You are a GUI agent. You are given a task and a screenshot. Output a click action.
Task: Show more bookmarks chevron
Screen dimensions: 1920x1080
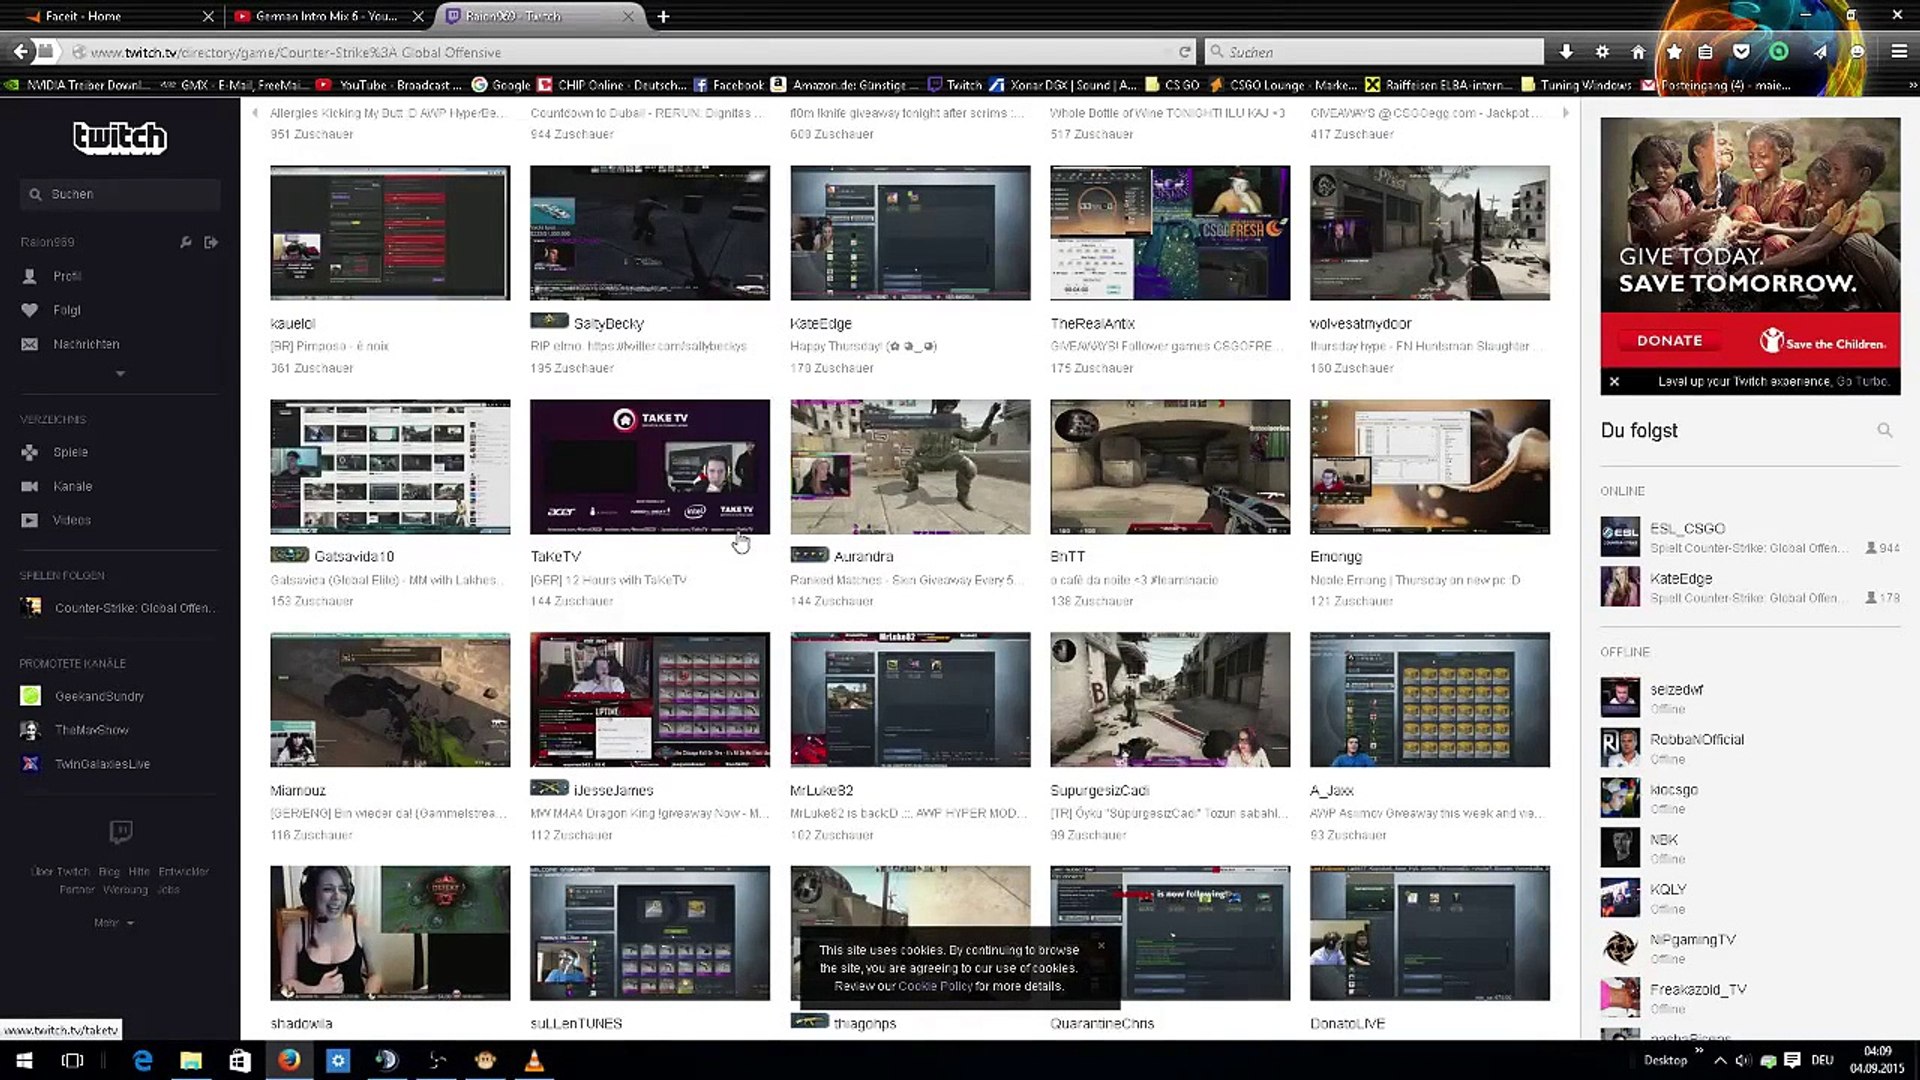click(x=1912, y=85)
